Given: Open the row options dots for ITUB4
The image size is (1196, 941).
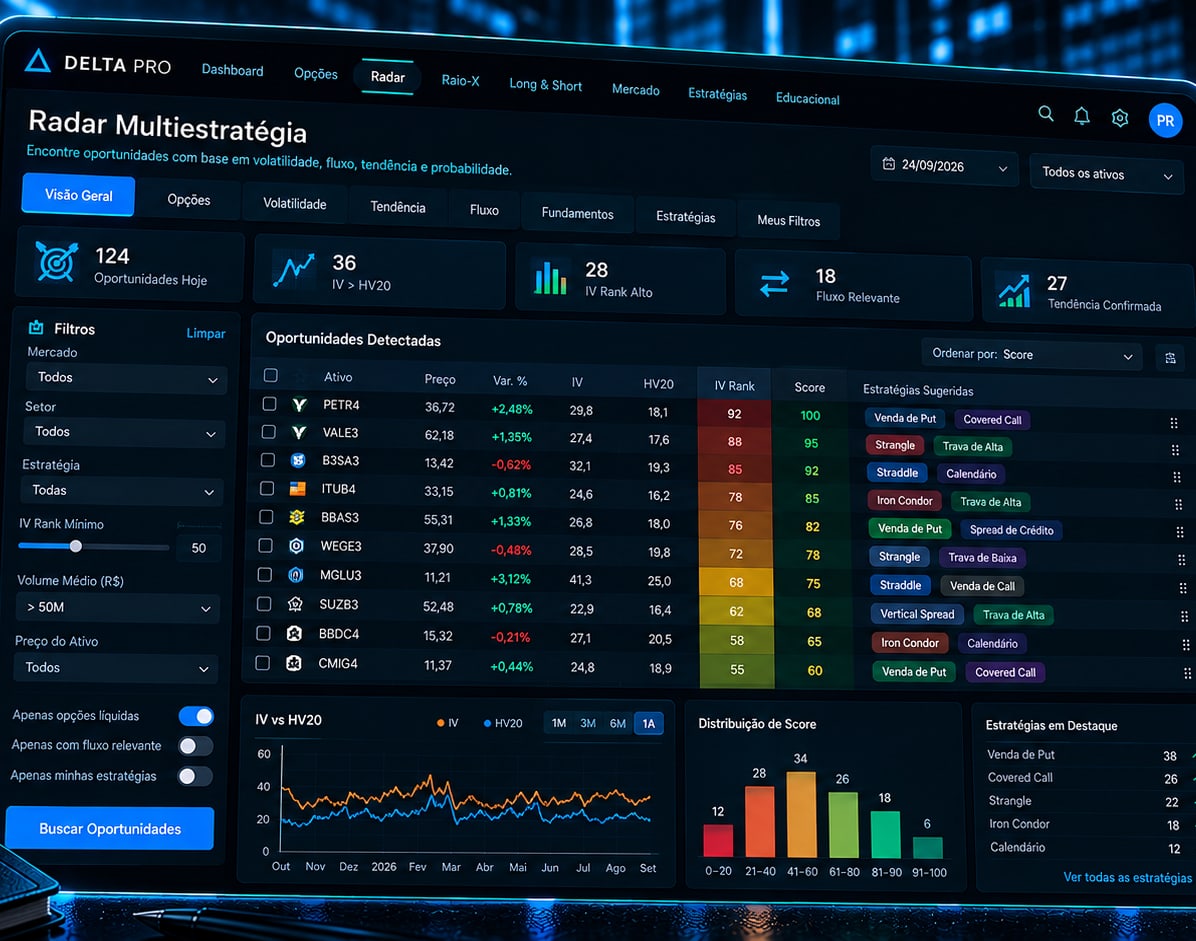Looking at the screenshot, I should (x=1178, y=504).
